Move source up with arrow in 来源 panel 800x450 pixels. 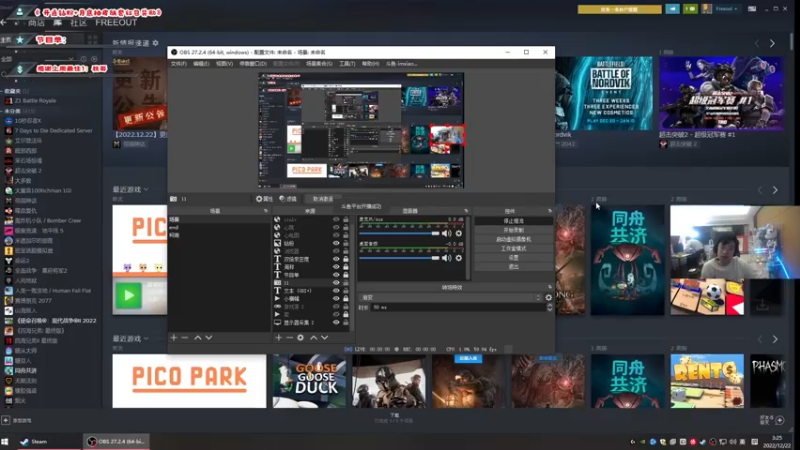(314, 337)
